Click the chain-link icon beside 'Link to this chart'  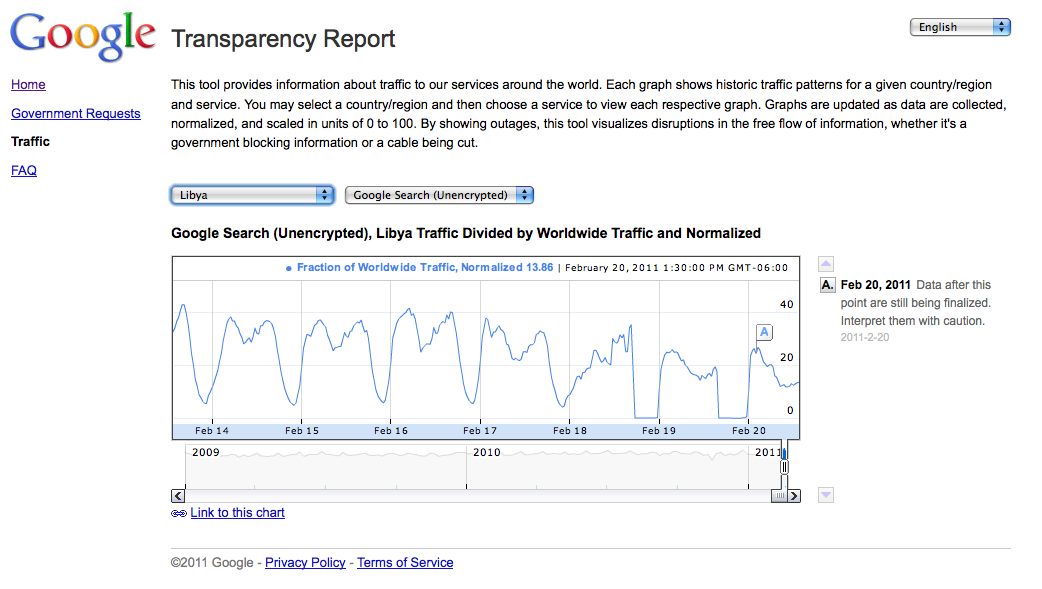coord(179,513)
